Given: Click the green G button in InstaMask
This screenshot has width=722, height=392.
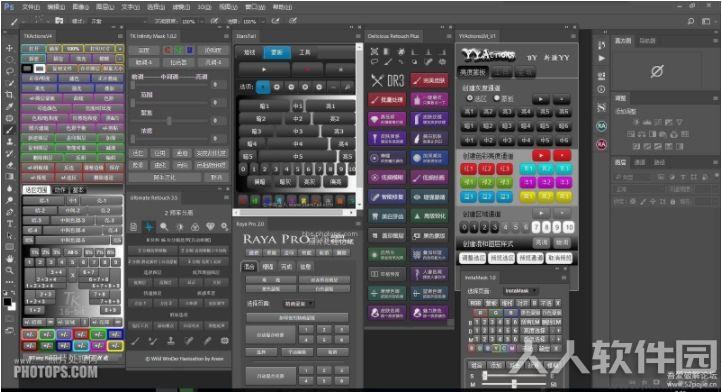Looking at the screenshot, I should coord(495,313).
